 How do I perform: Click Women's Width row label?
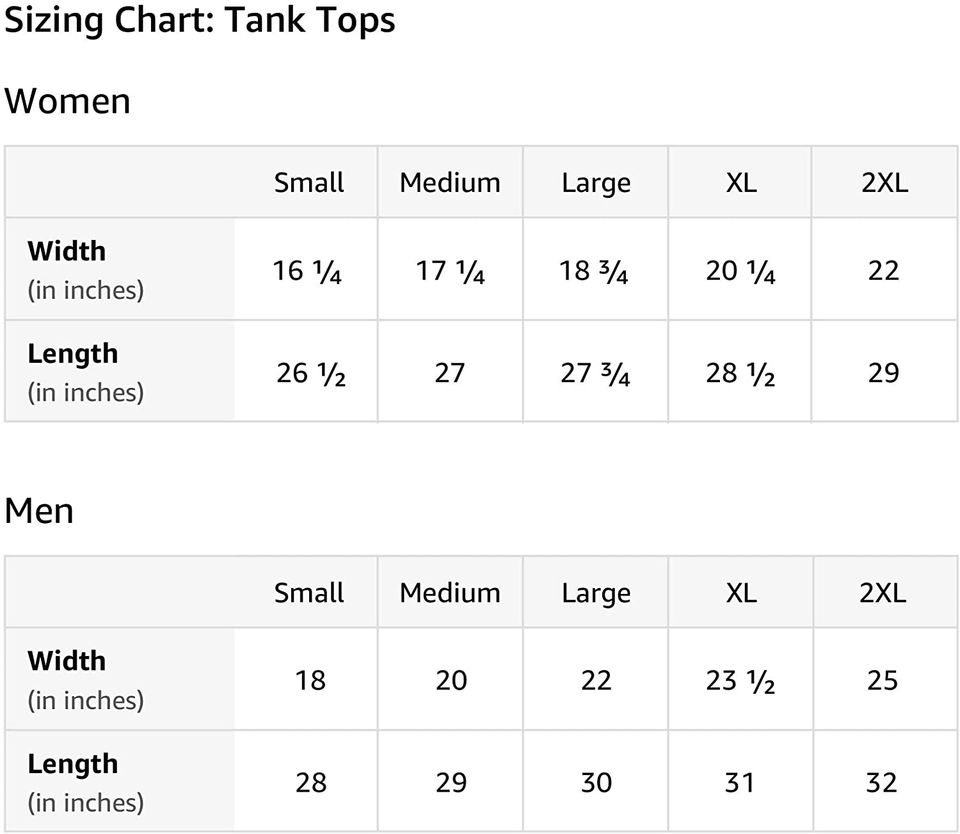tap(66, 251)
